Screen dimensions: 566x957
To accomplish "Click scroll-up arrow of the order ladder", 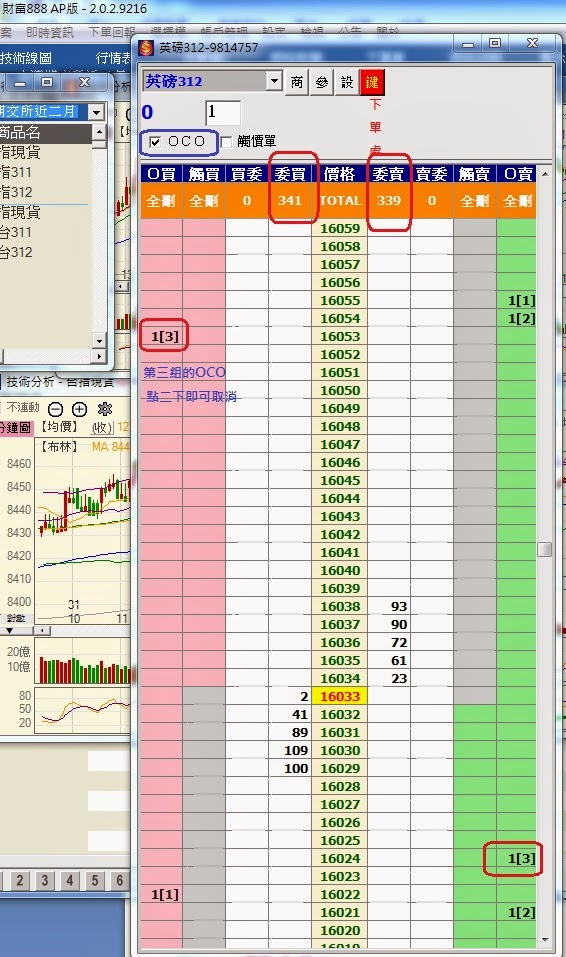I will pos(545,174).
